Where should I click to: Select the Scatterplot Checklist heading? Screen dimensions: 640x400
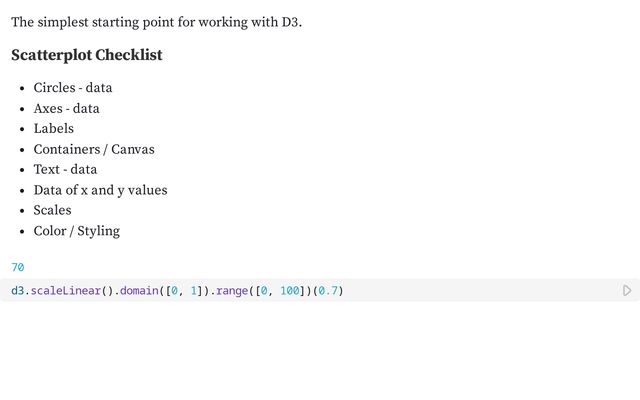[87, 55]
